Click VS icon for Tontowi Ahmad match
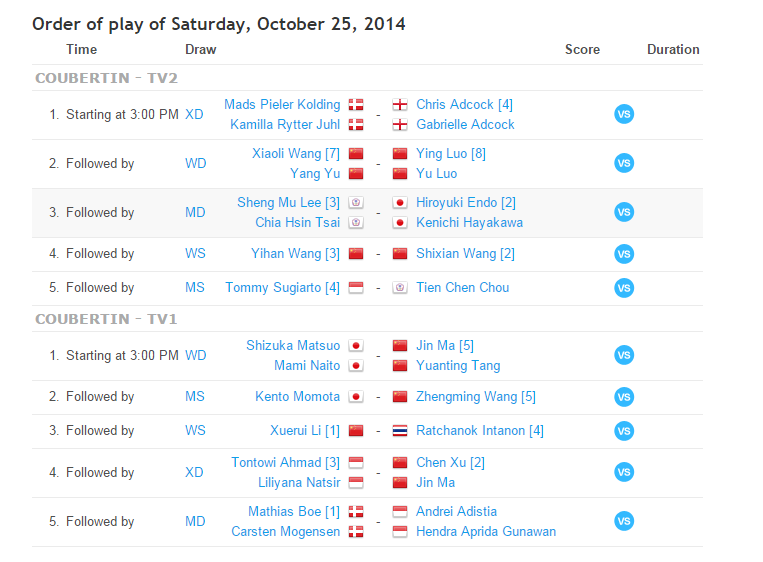Screen dimensions: 763x562 coord(624,472)
